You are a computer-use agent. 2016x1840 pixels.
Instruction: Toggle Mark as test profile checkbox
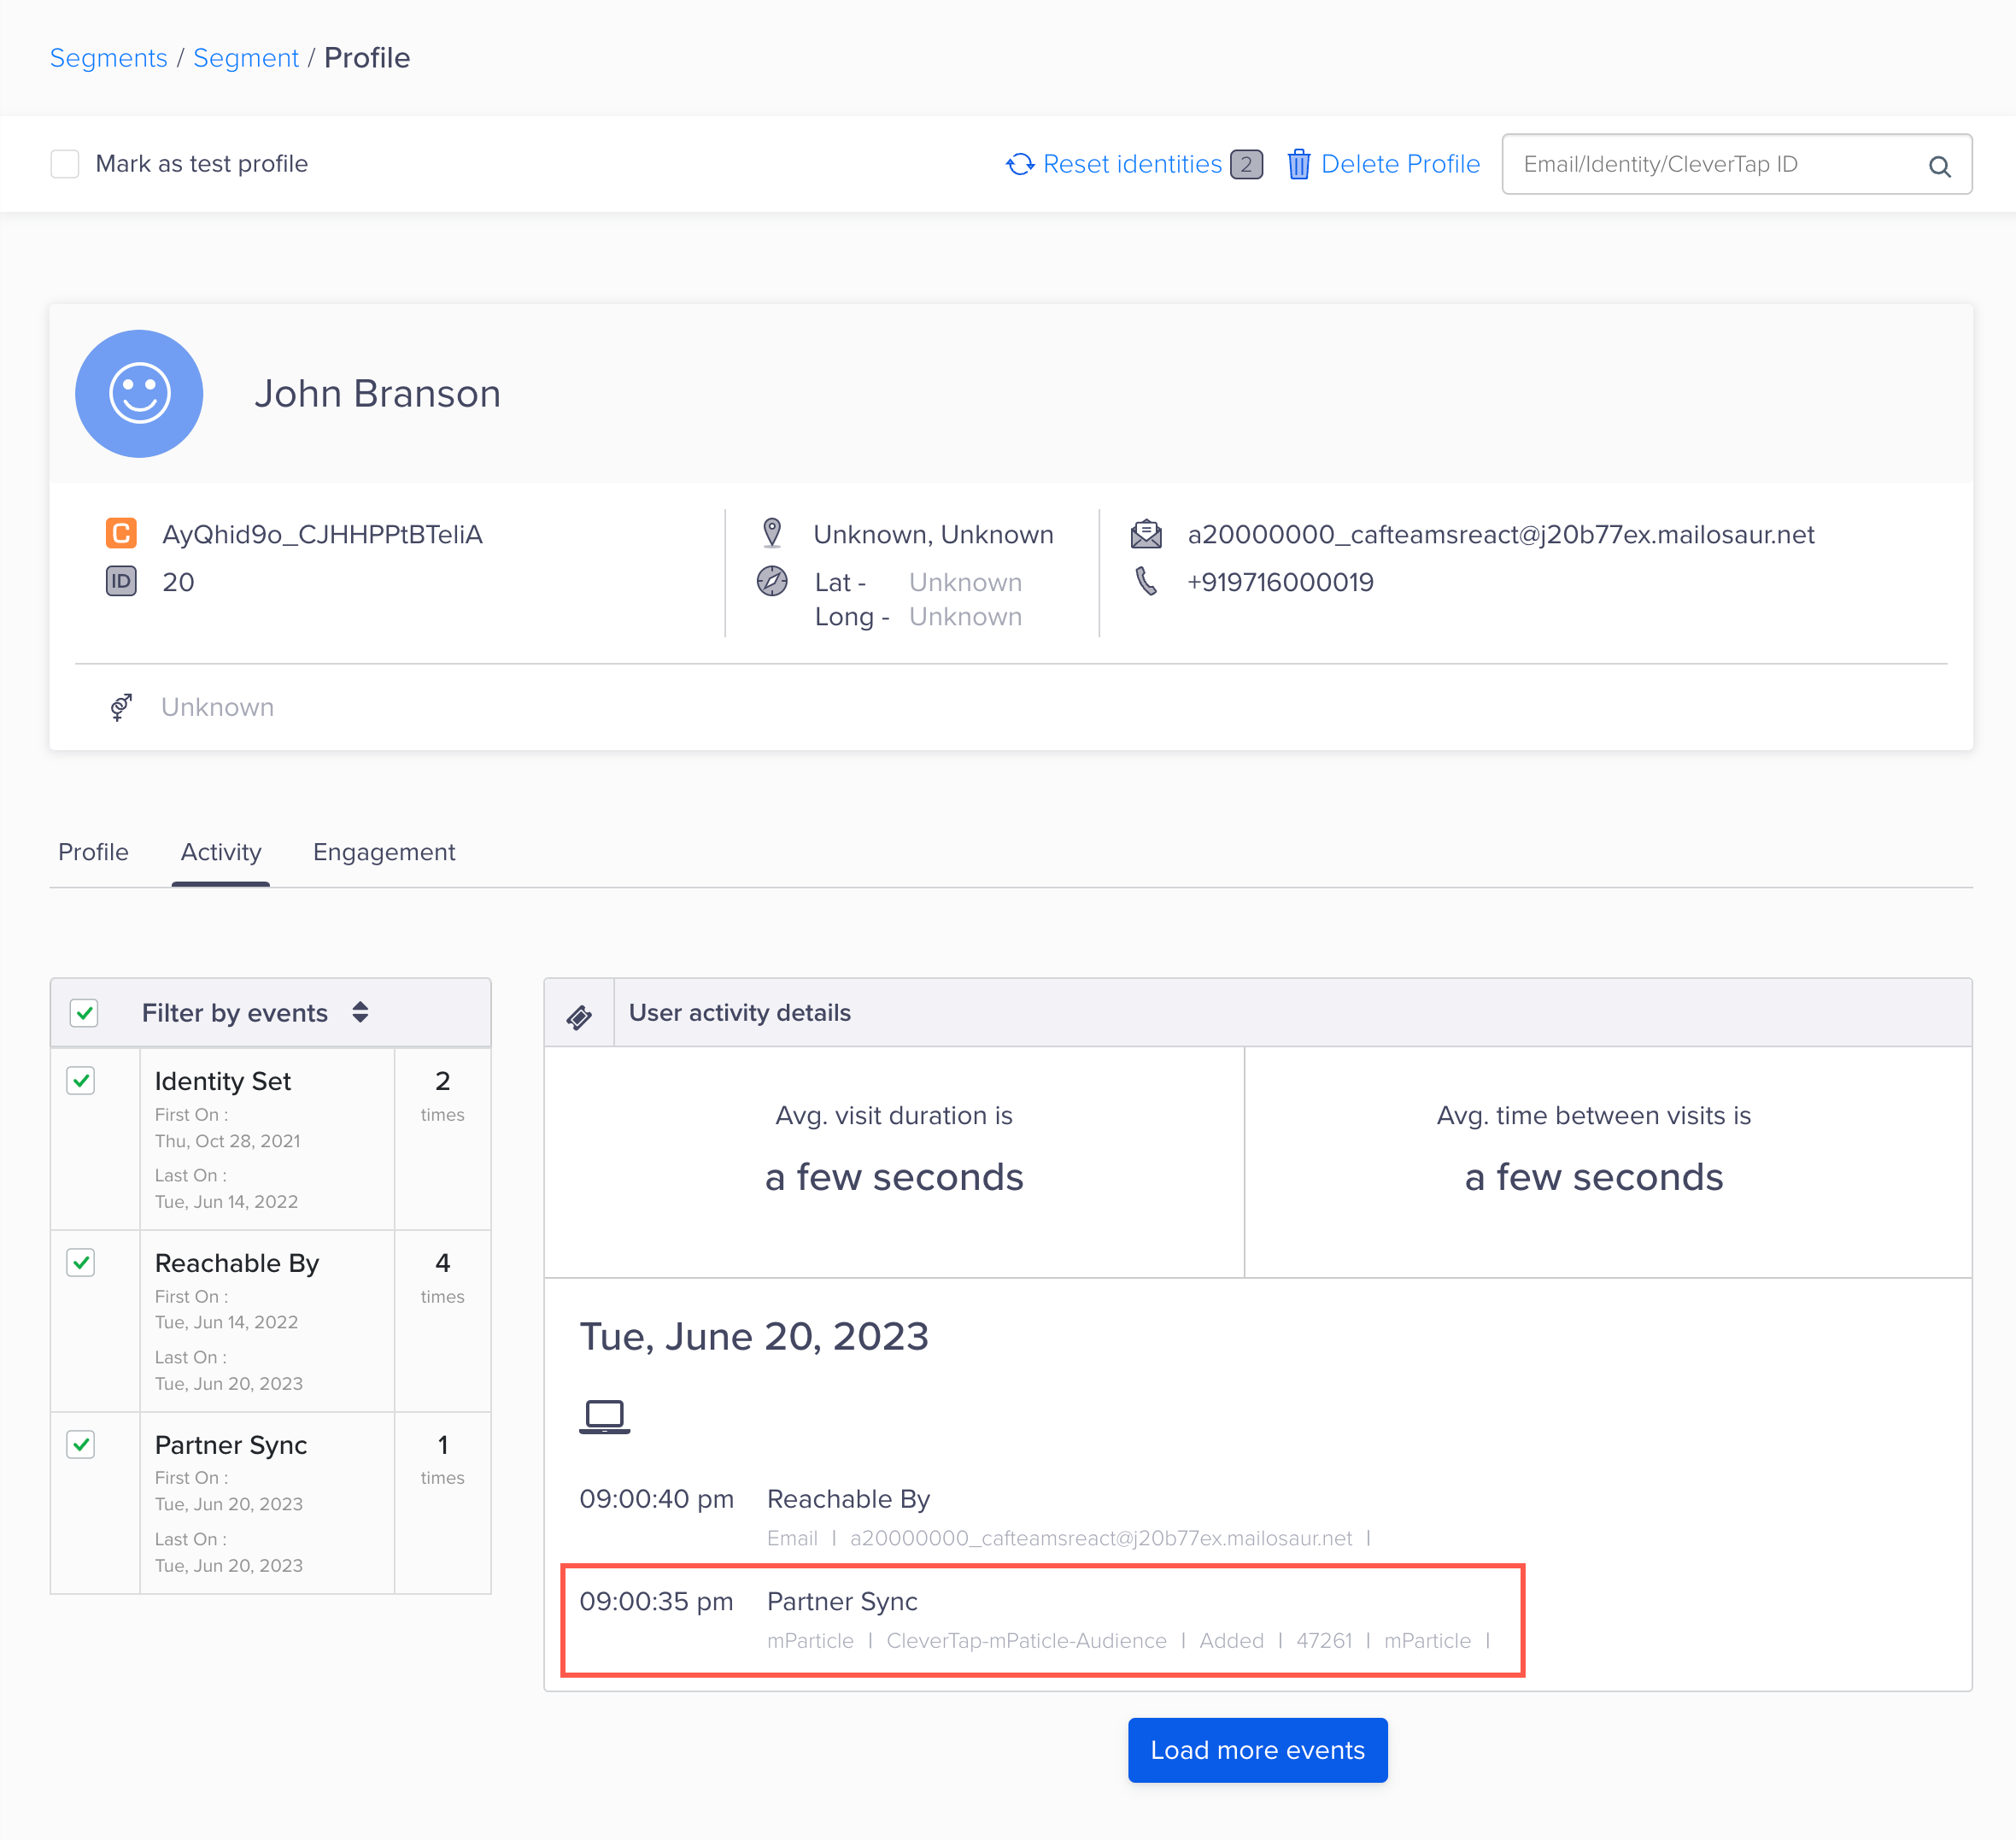65,165
